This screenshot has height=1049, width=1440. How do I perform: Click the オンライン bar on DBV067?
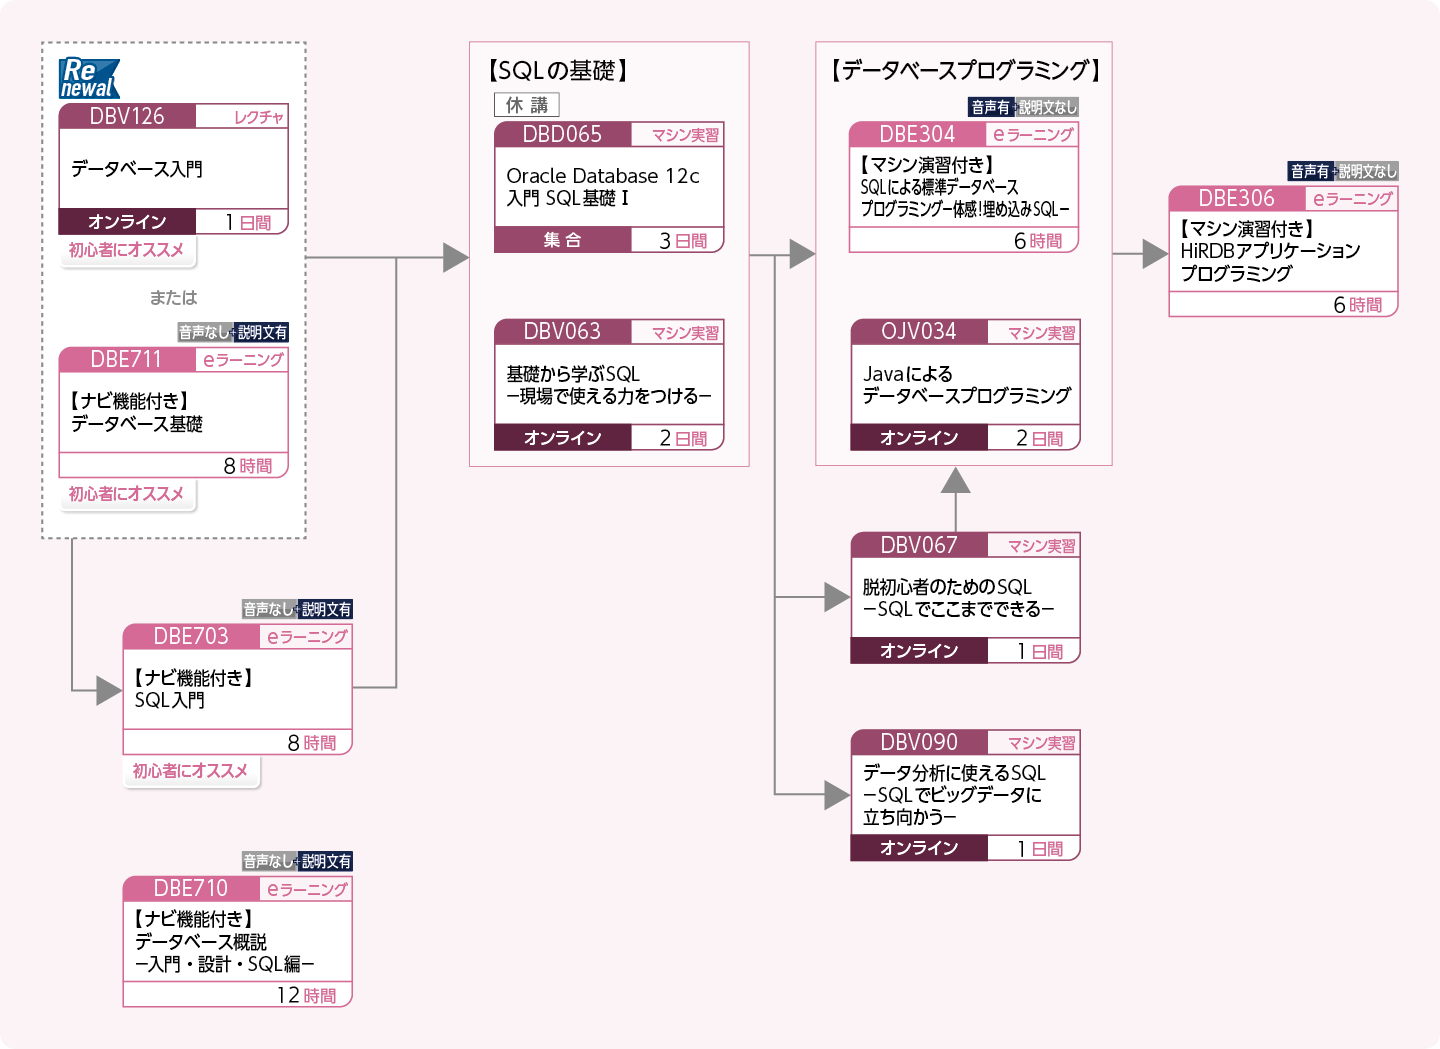click(x=919, y=651)
